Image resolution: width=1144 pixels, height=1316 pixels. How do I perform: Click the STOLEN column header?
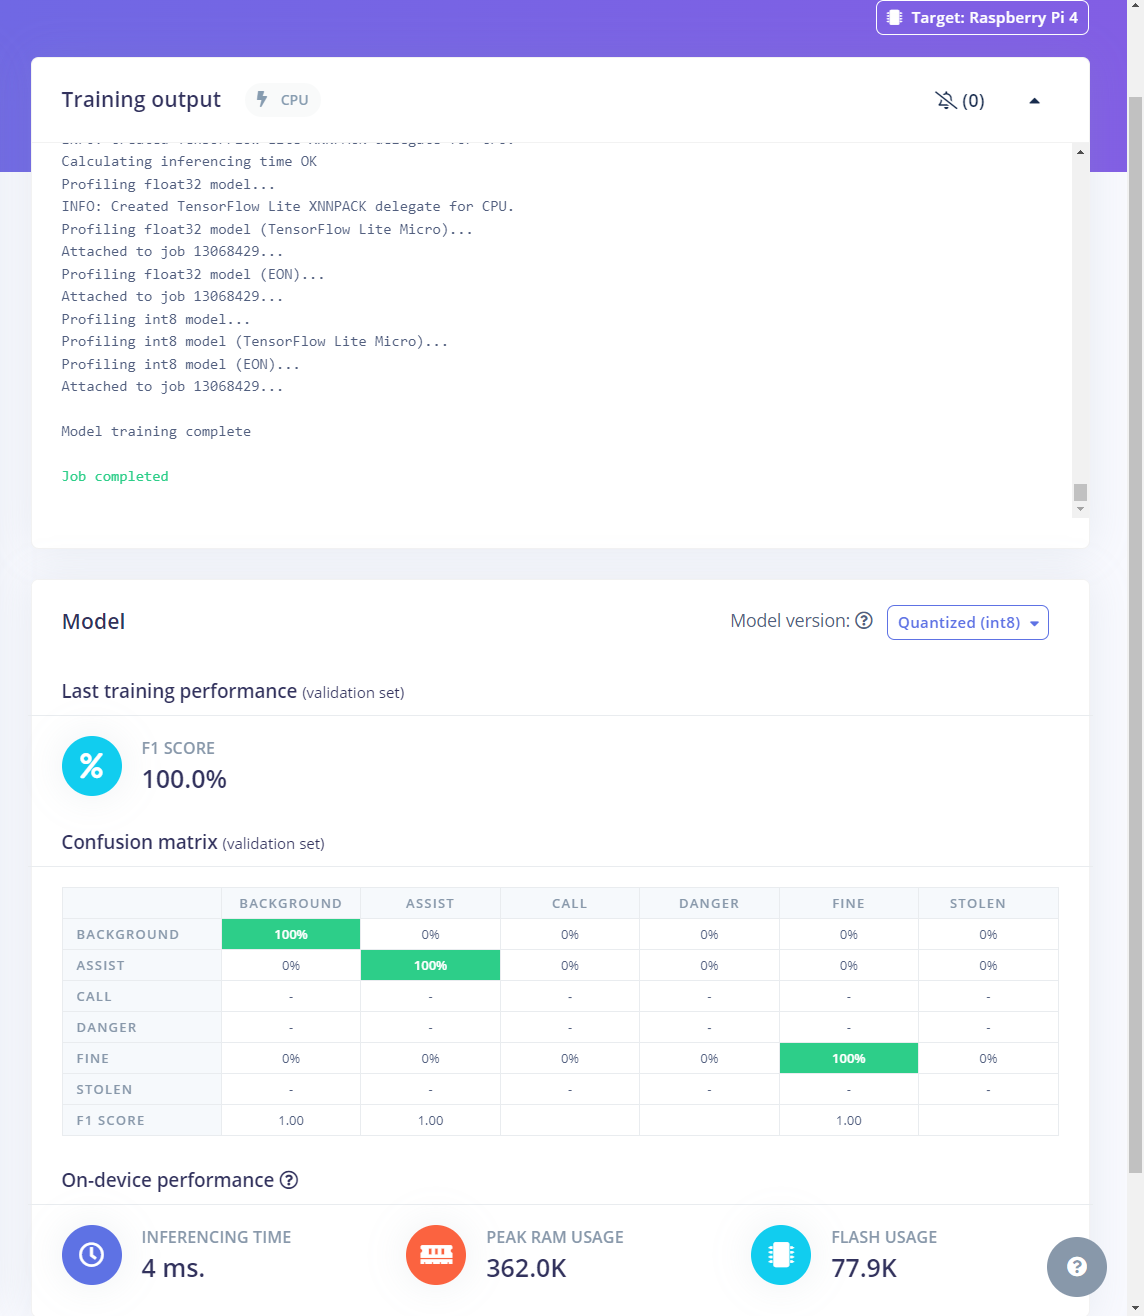coord(977,903)
